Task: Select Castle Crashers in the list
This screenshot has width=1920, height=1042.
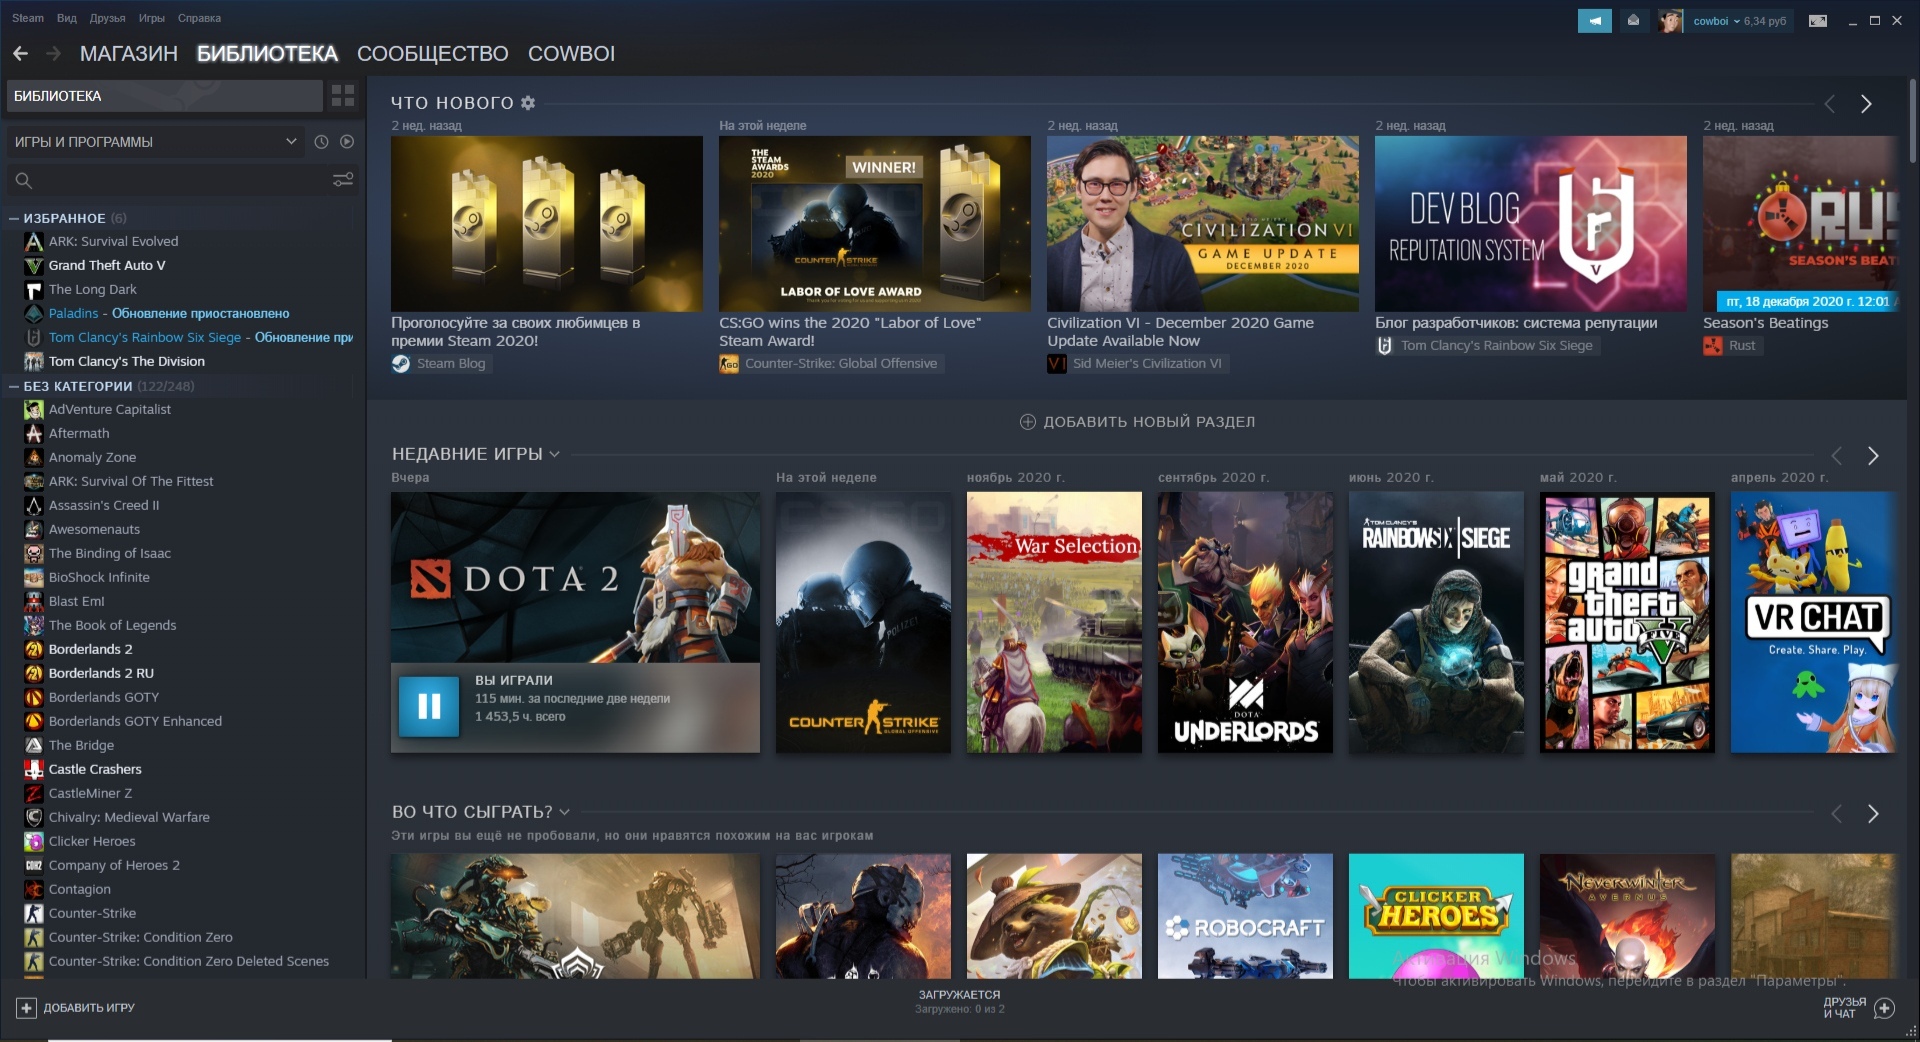Action: [95, 770]
